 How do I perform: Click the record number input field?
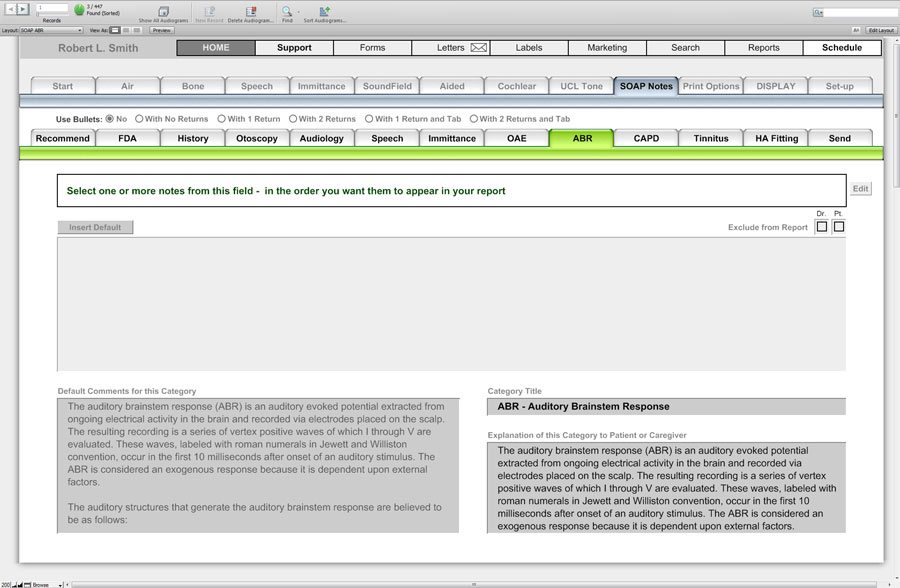pos(52,7)
